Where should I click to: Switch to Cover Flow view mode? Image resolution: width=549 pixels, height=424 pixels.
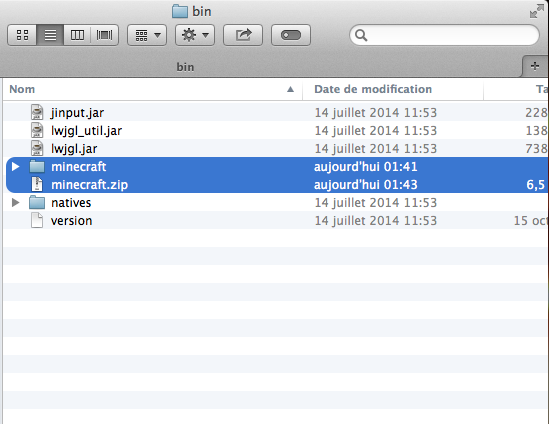pos(105,35)
